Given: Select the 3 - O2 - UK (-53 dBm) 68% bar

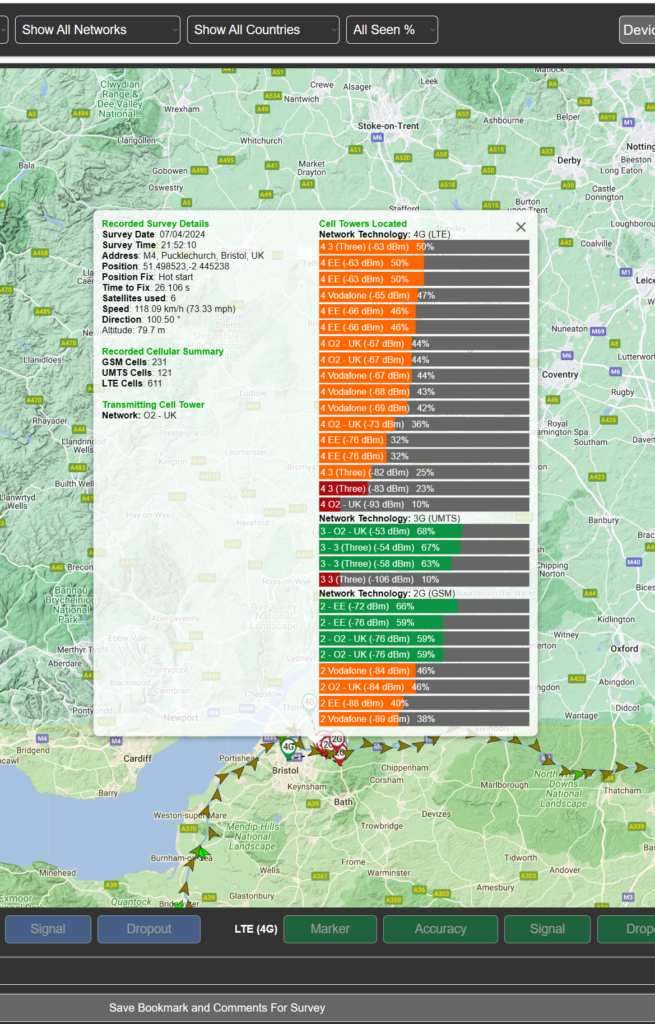Looking at the screenshot, I should (x=424, y=532).
